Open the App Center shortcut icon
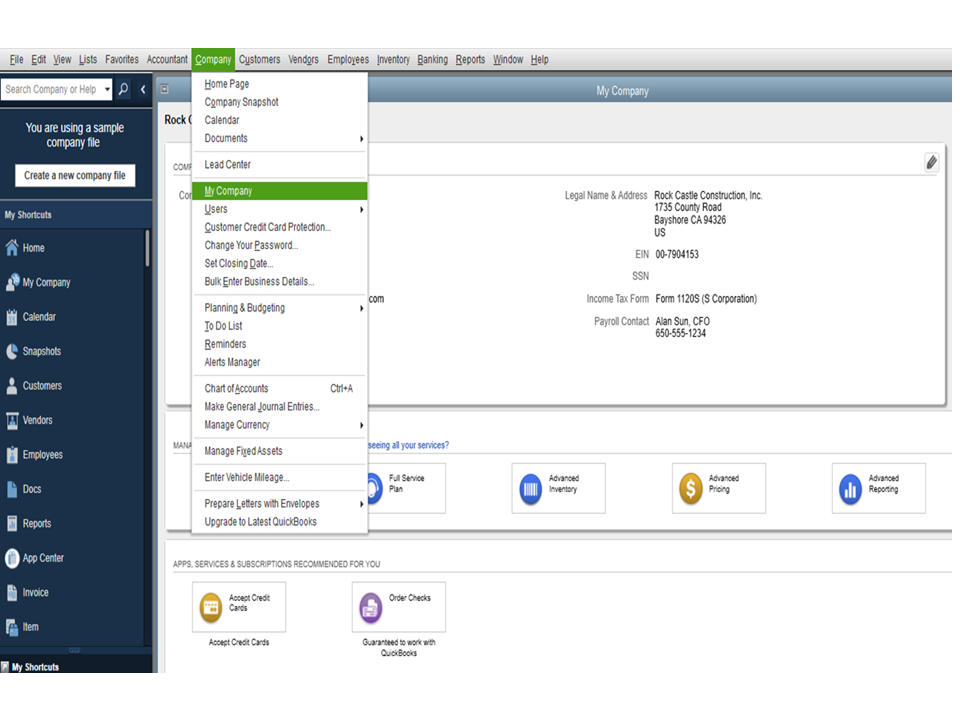 point(12,558)
